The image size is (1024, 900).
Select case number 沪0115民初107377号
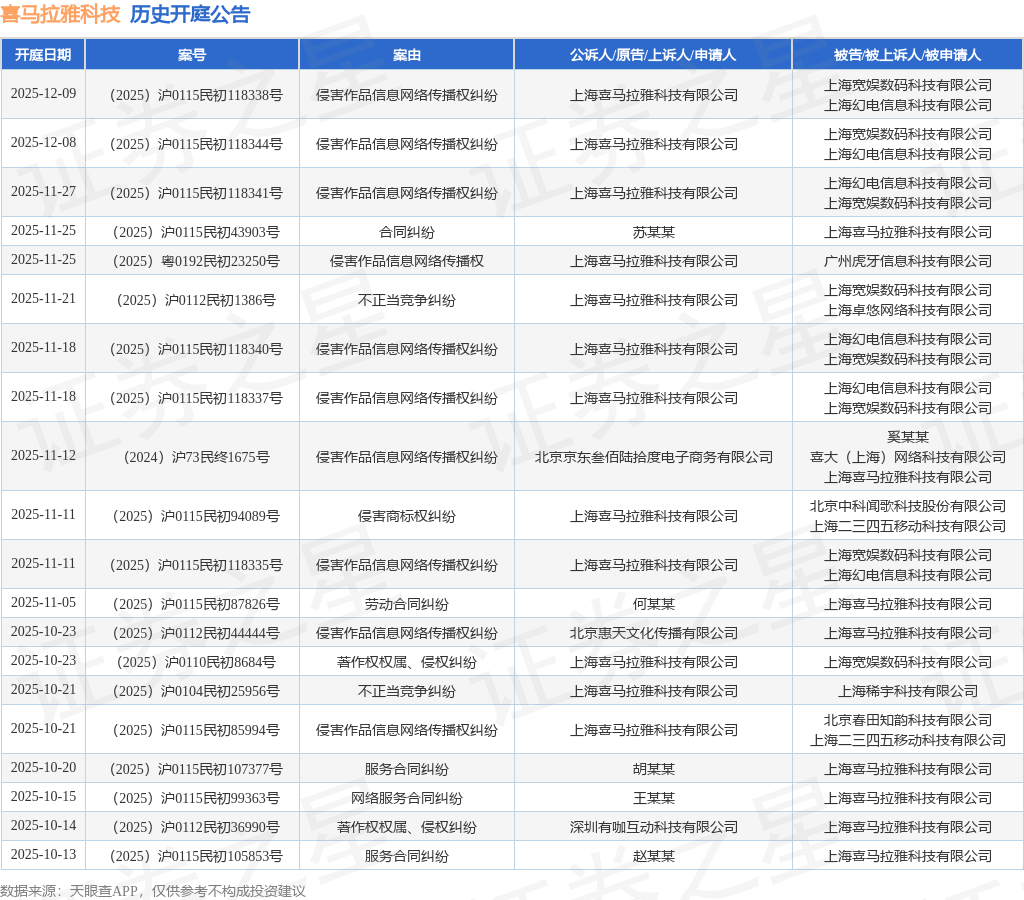coord(196,769)
